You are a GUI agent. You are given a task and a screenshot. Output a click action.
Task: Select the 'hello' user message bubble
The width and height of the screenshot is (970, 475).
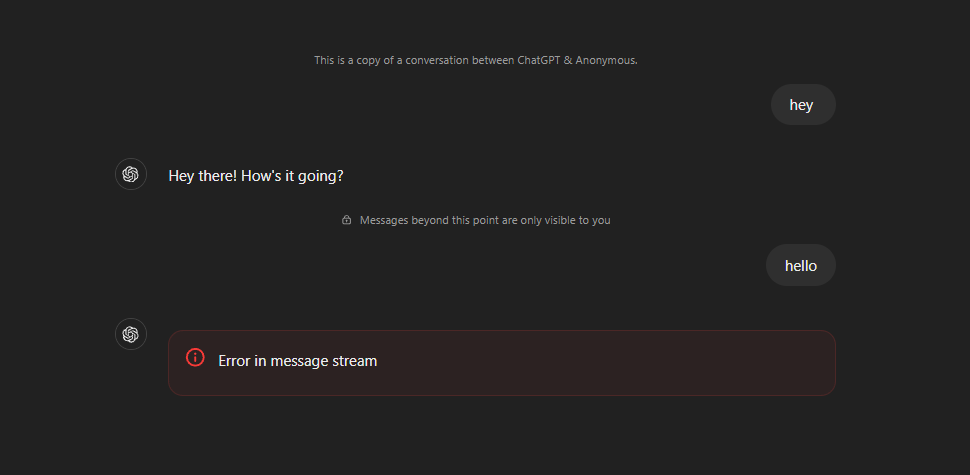pyautogui.click(x=800, y=265)
